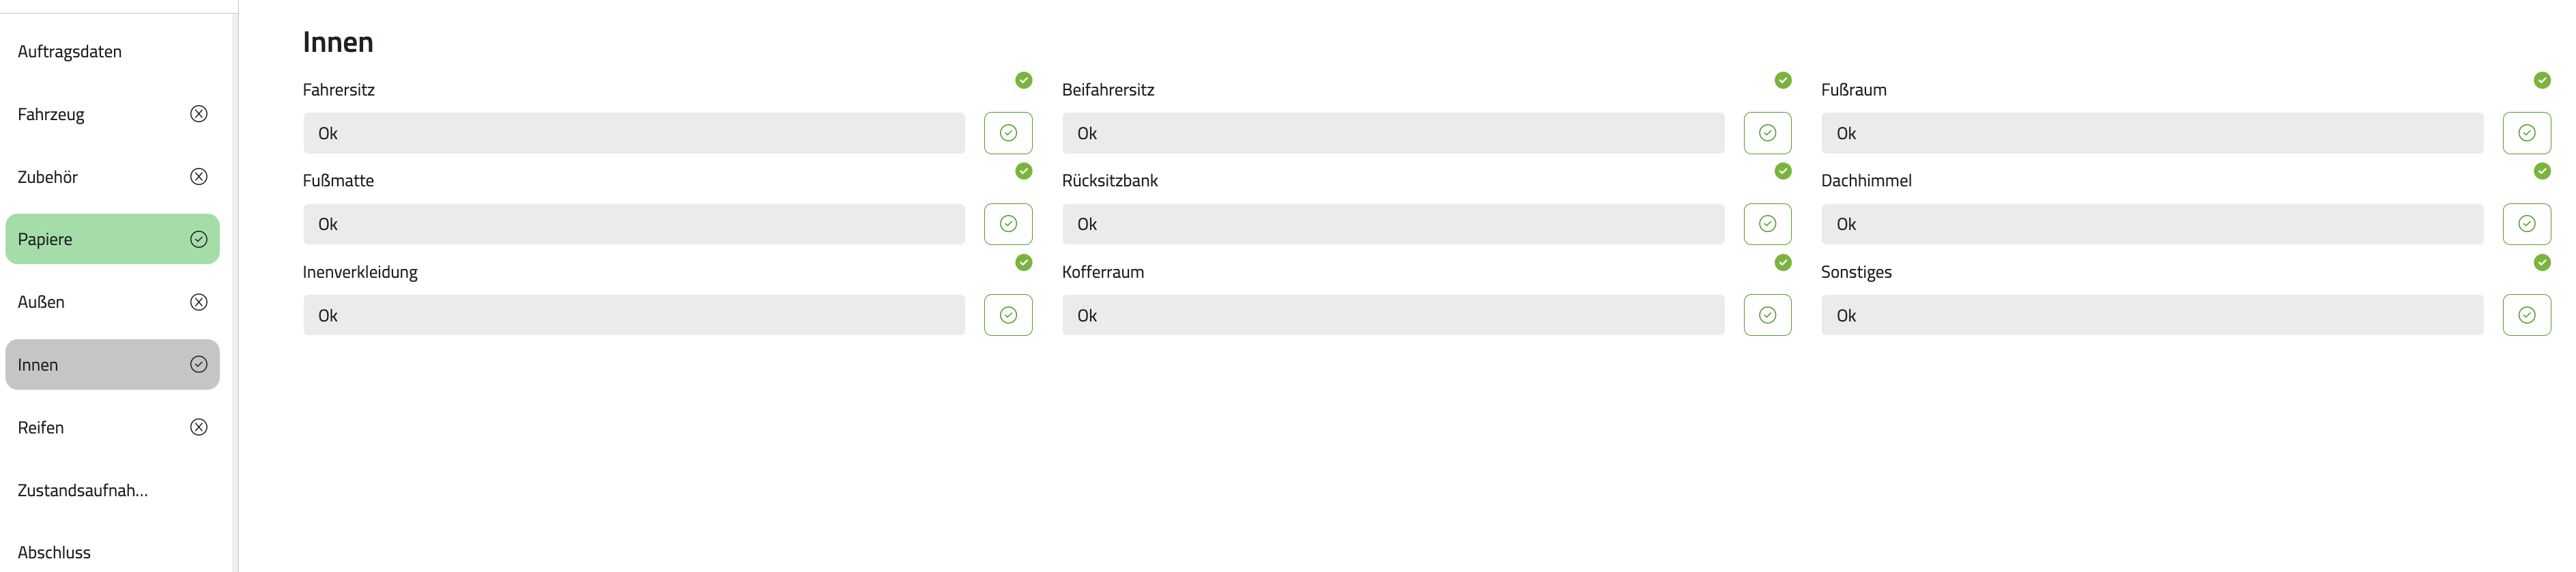Click the check-circle icon beside Papiere

click(x=199, y=239)
